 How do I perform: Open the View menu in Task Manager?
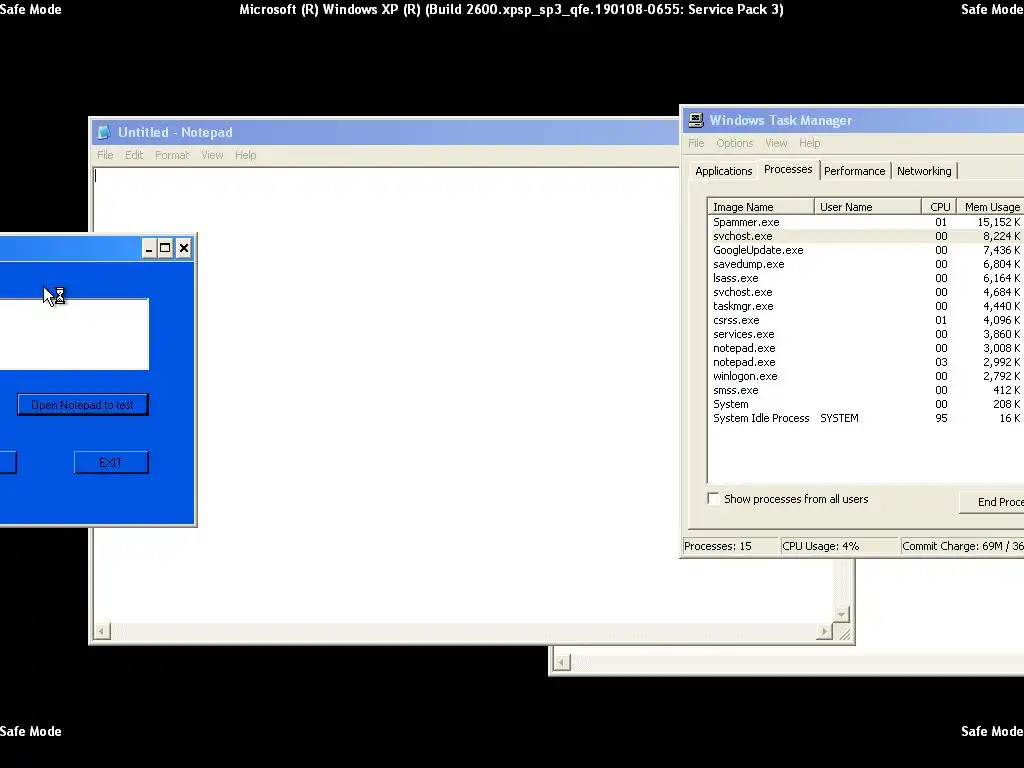776,143
